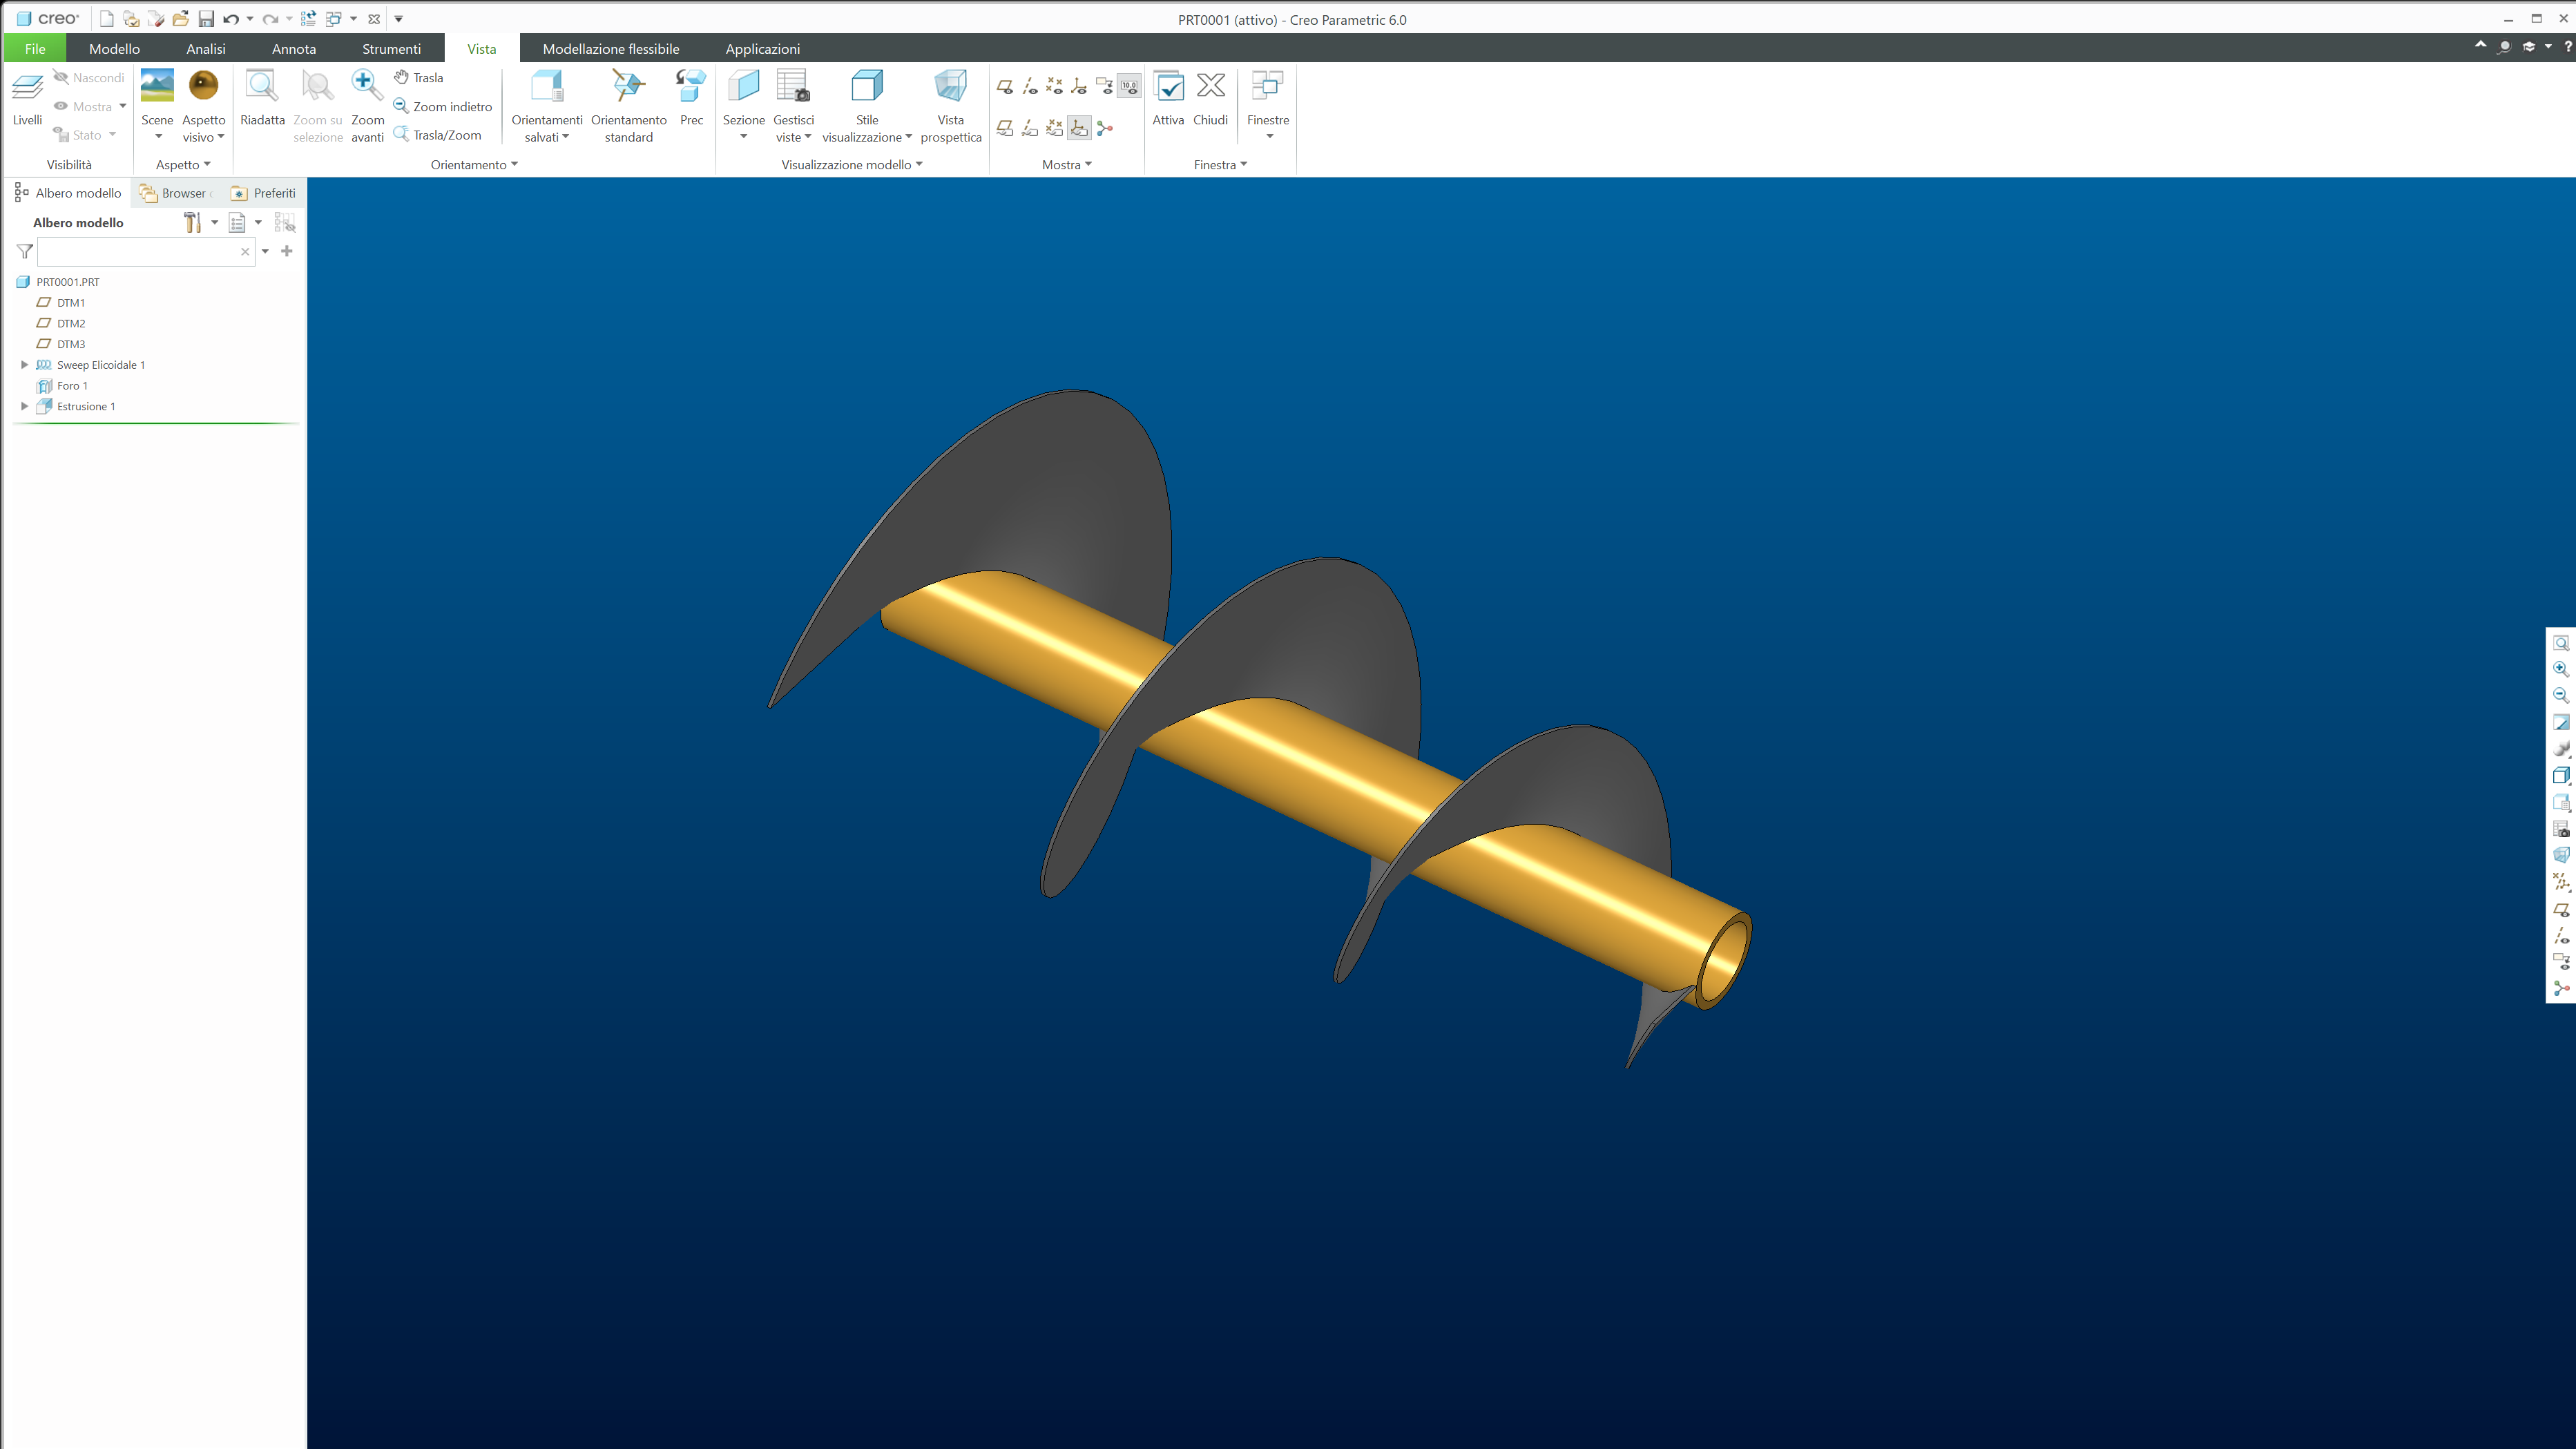Open Vista prospettica view
2576x1449 pixels.
click(x=950, y=88)
